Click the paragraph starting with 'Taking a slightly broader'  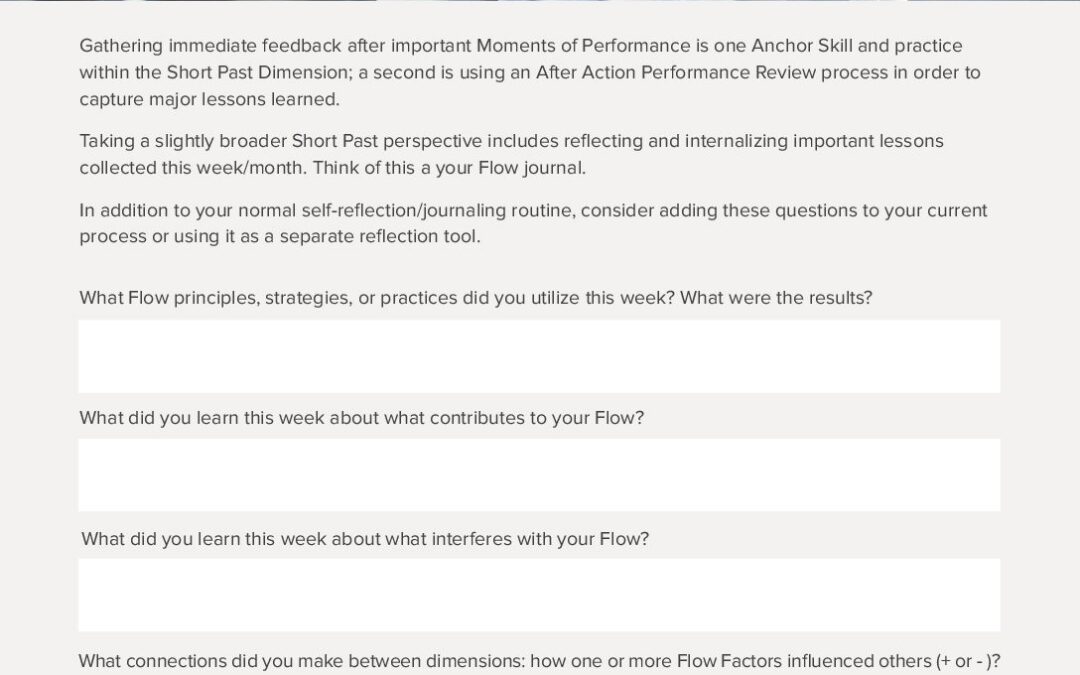tap(511, 154)
